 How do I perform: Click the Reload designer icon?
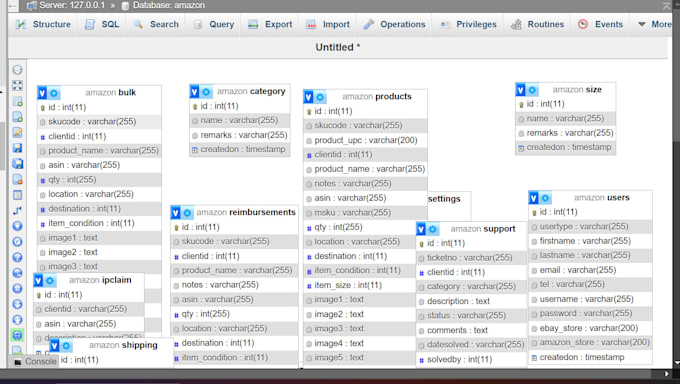point(17,242)
